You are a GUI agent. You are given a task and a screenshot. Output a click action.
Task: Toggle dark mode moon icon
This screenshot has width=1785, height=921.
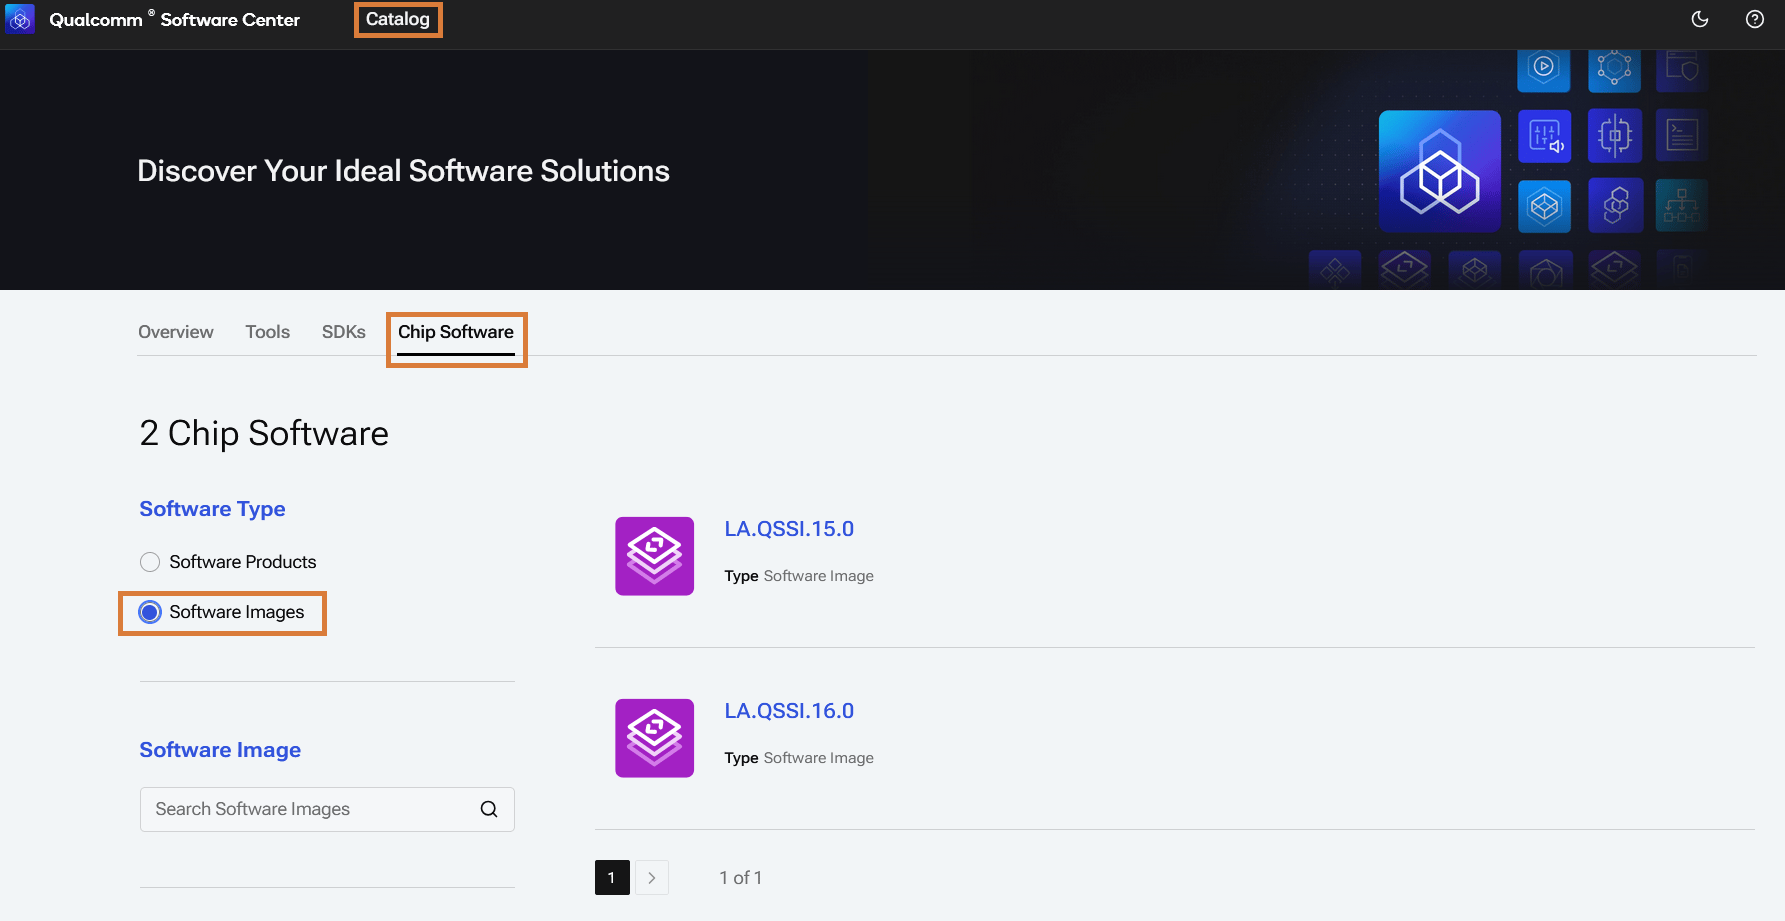(1700, 19)
